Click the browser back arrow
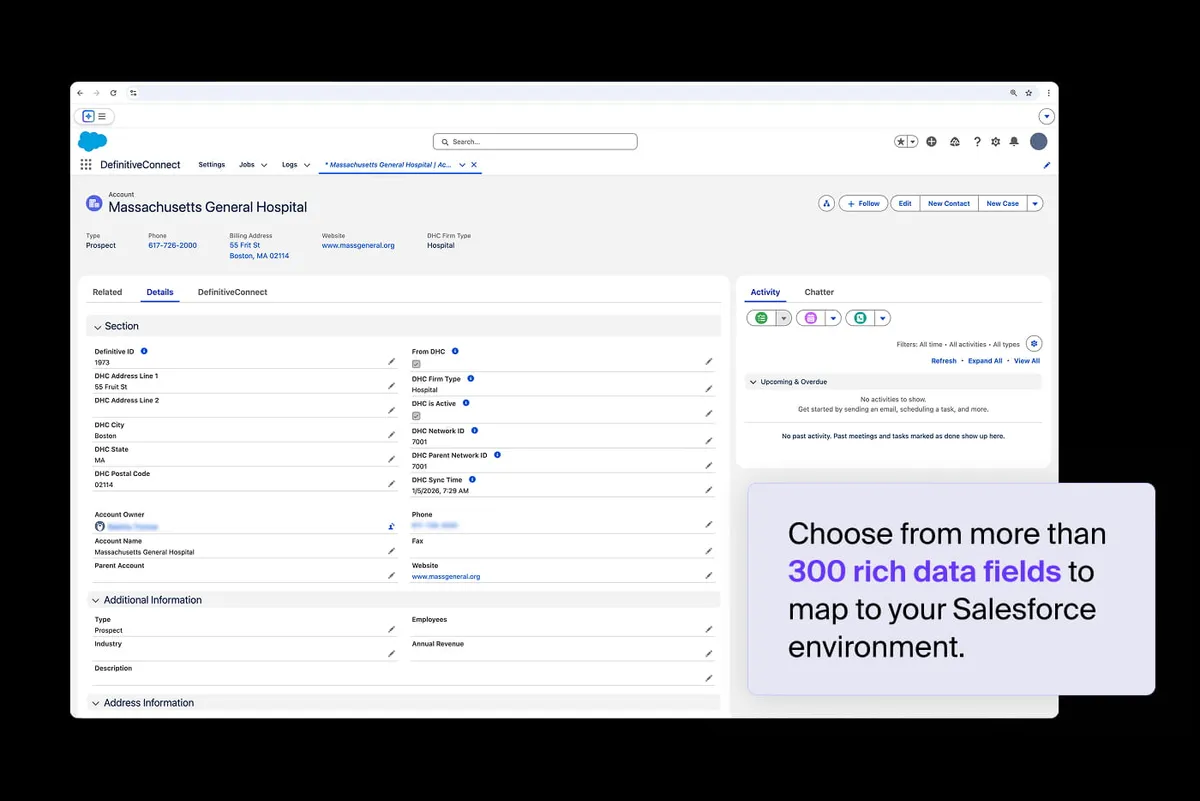1200x801 pixels. pos(80,93)
